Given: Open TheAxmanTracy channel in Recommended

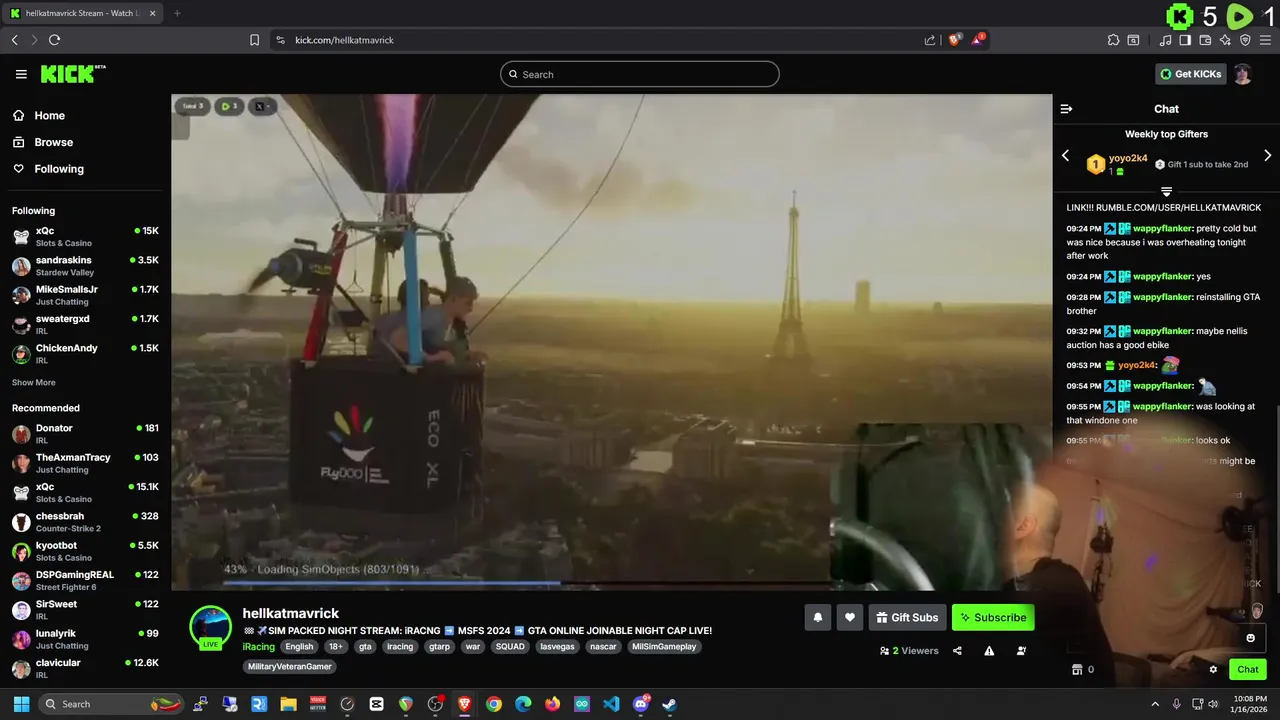Looking at the screenshot, I should click(85, 463).
